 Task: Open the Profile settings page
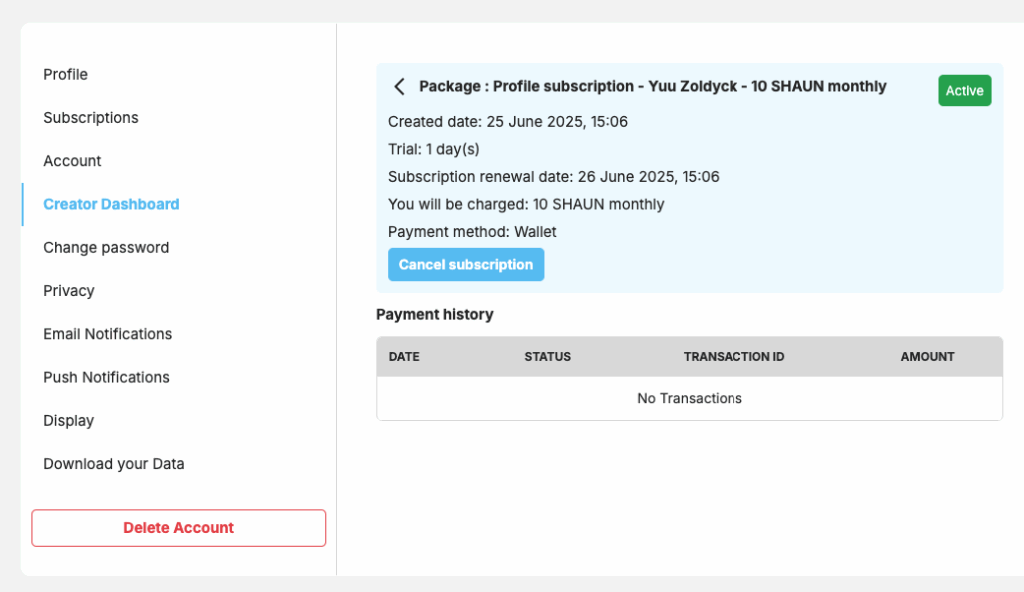65,74
